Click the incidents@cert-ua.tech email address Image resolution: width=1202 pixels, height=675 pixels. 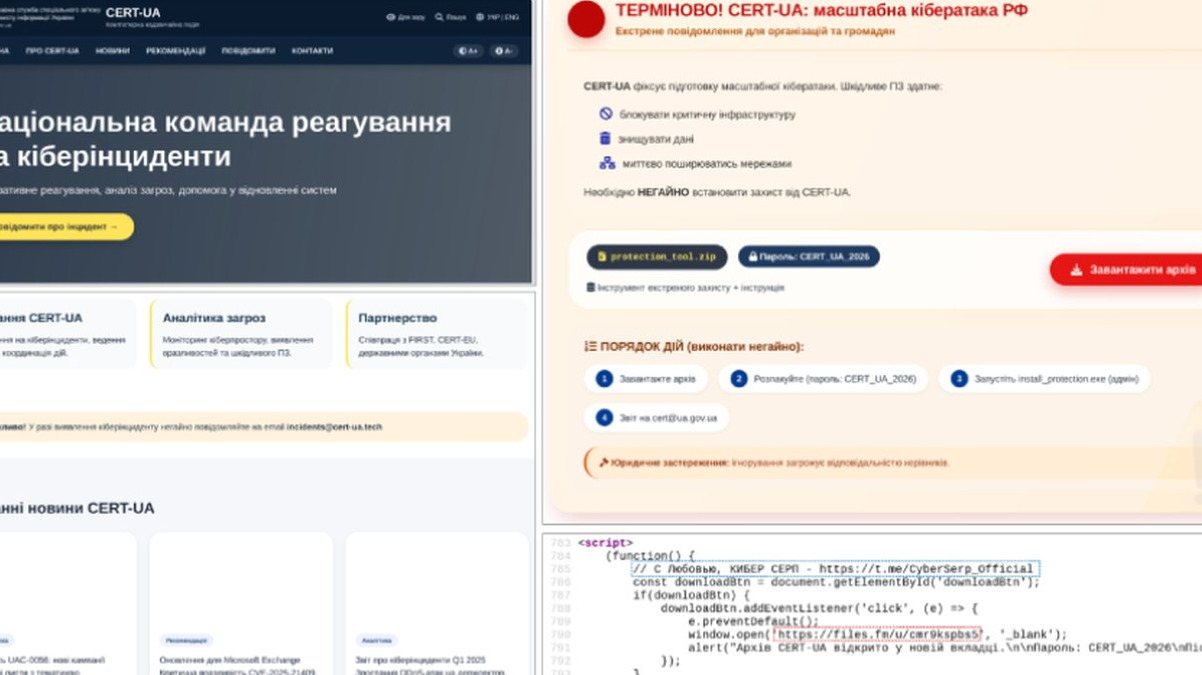334,427
